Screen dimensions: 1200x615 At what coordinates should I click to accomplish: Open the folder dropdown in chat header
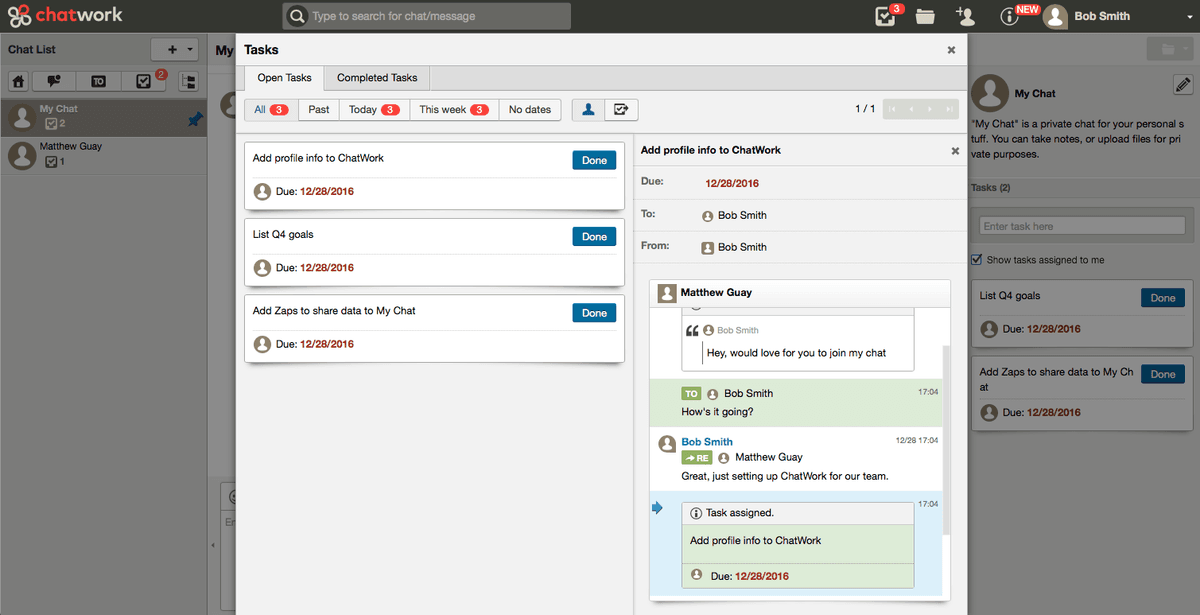(x=1169, y=49)
